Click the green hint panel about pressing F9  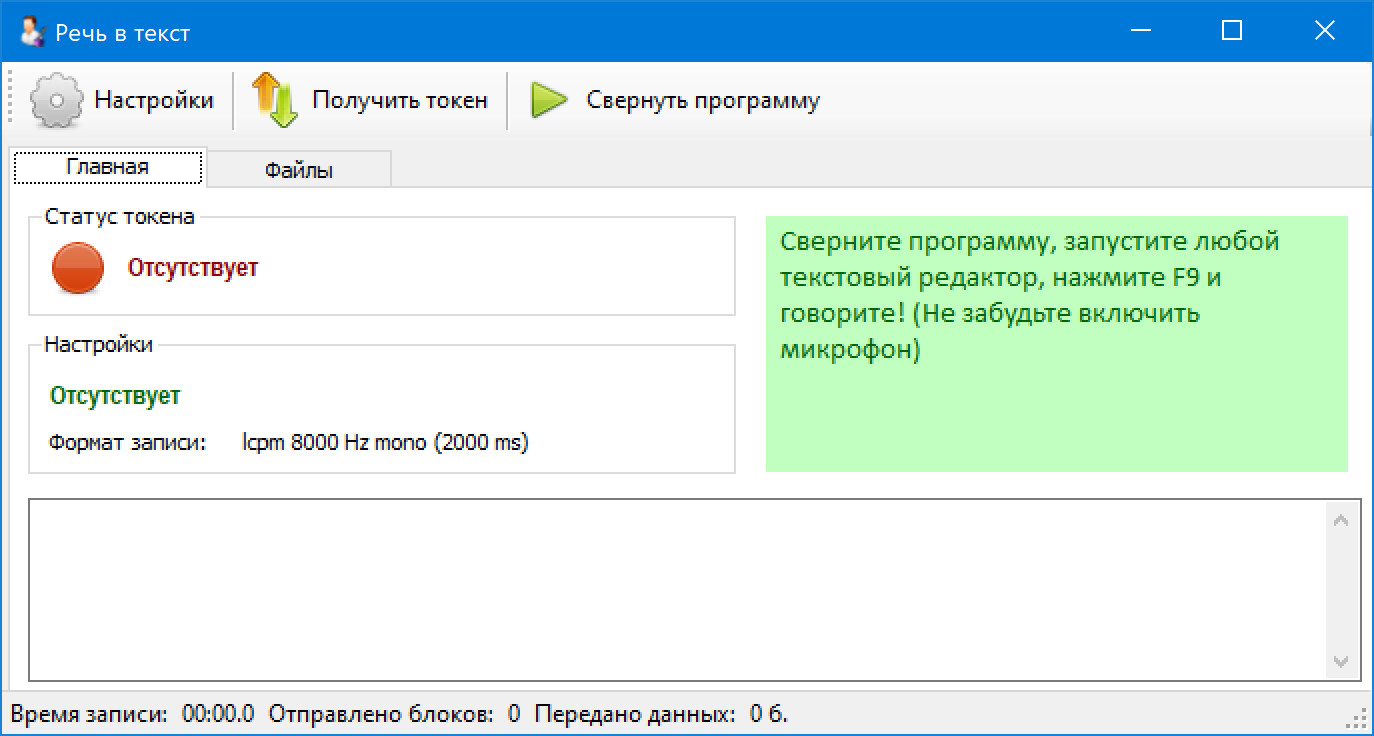1057,344
